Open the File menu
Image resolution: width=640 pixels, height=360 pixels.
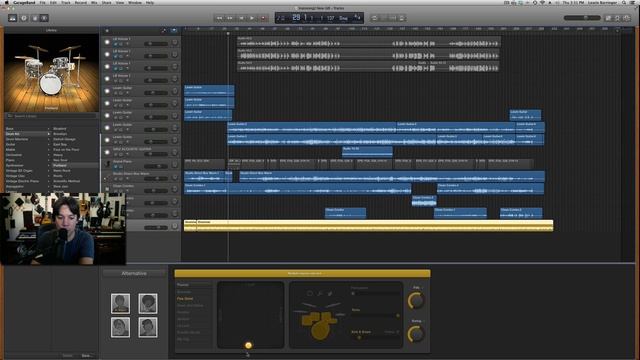click(42, 2)
